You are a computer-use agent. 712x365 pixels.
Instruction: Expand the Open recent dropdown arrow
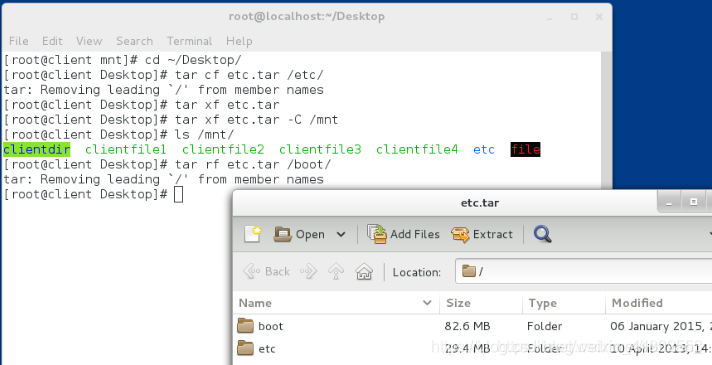tap(341, 234)
